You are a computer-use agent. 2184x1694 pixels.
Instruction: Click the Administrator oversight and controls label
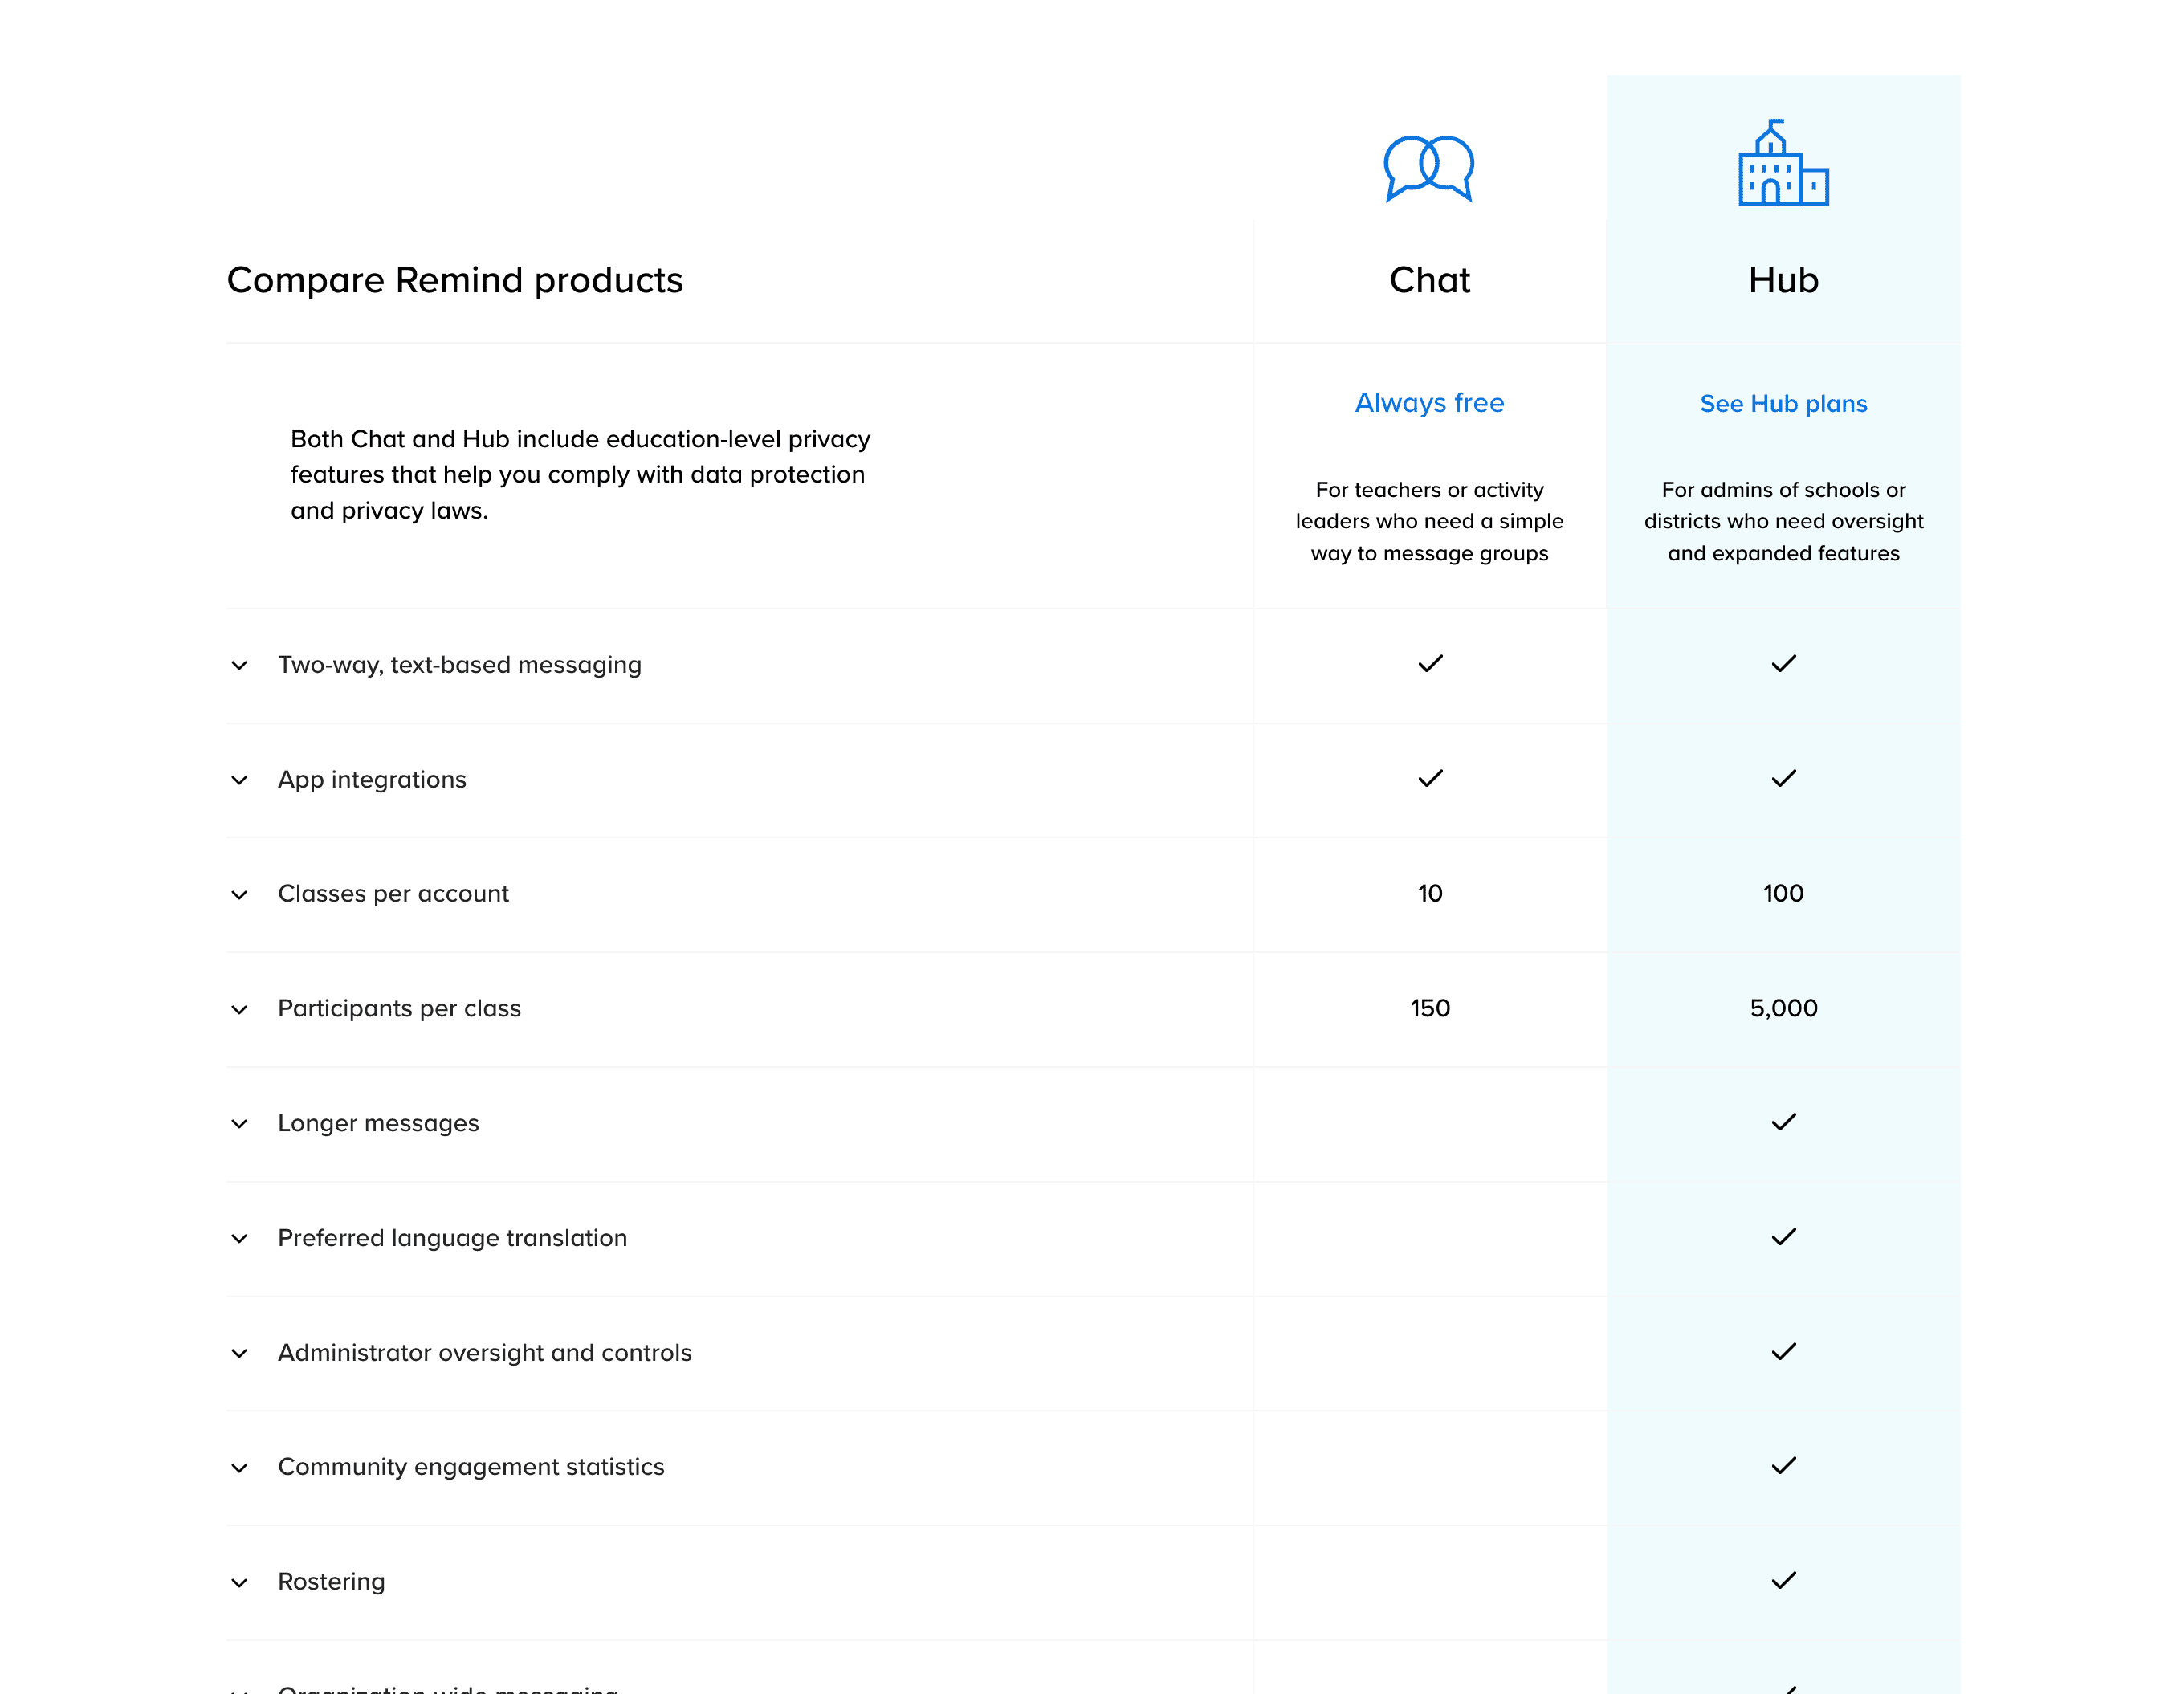(x=484, y=1353)
